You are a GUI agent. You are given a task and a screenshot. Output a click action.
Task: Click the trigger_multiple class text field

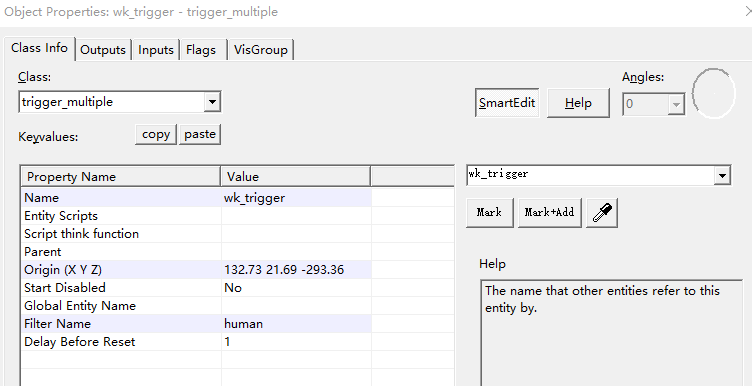click(x=112, y=102)
